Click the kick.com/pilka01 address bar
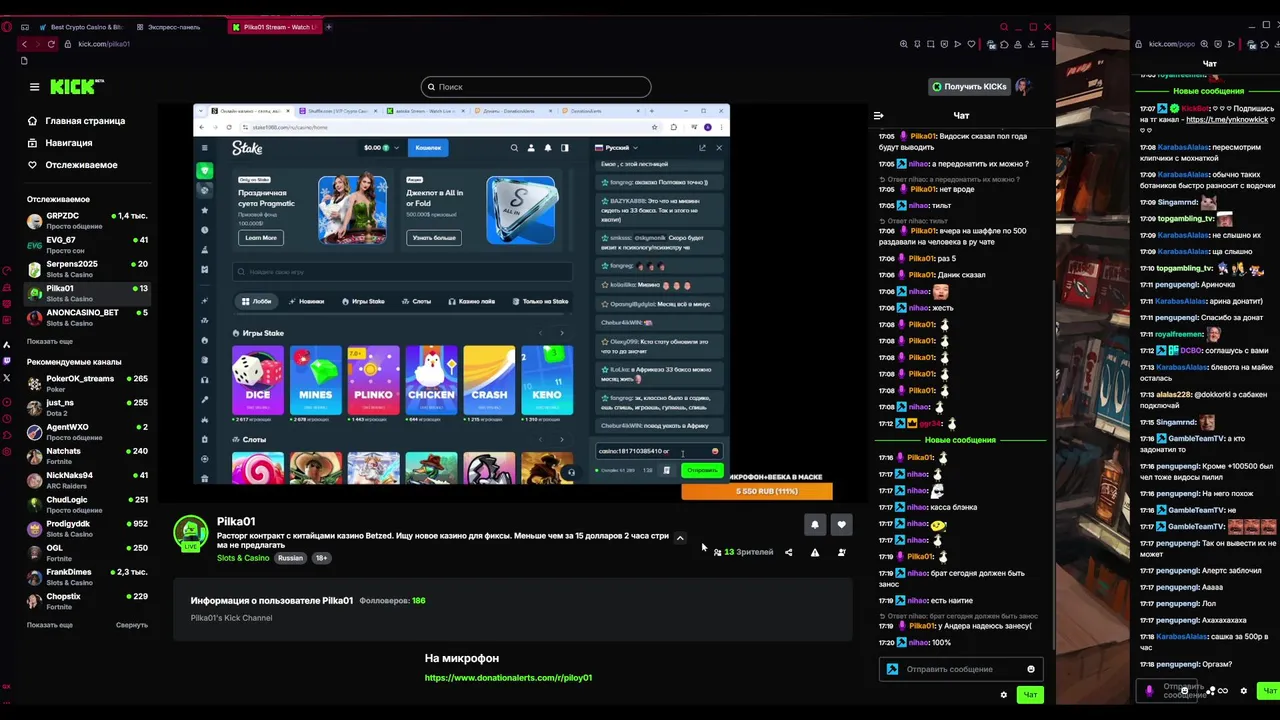The width and height of the screenshot is (1280, 720). (104, 44)
